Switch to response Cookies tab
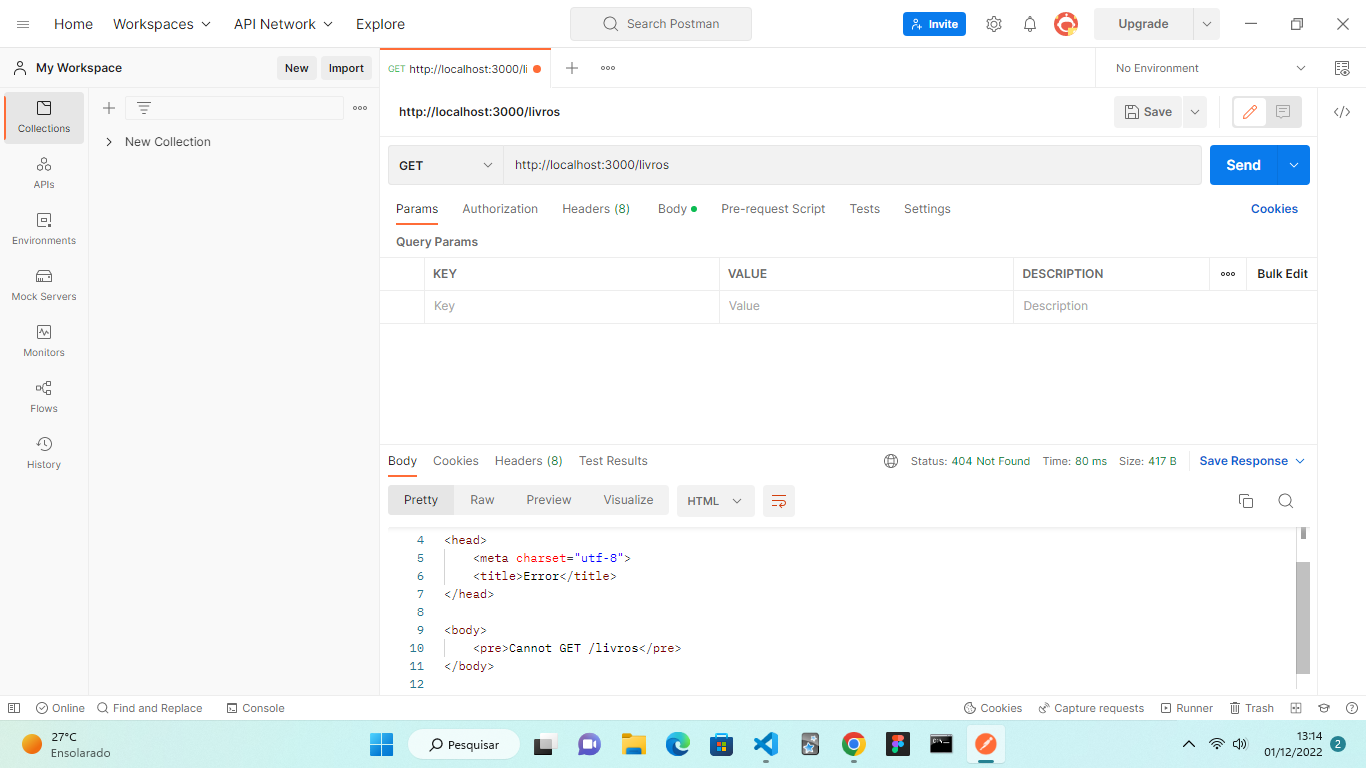Viewport: 1366px width, 768px height. pyautogui.click(x=456, y=461)
